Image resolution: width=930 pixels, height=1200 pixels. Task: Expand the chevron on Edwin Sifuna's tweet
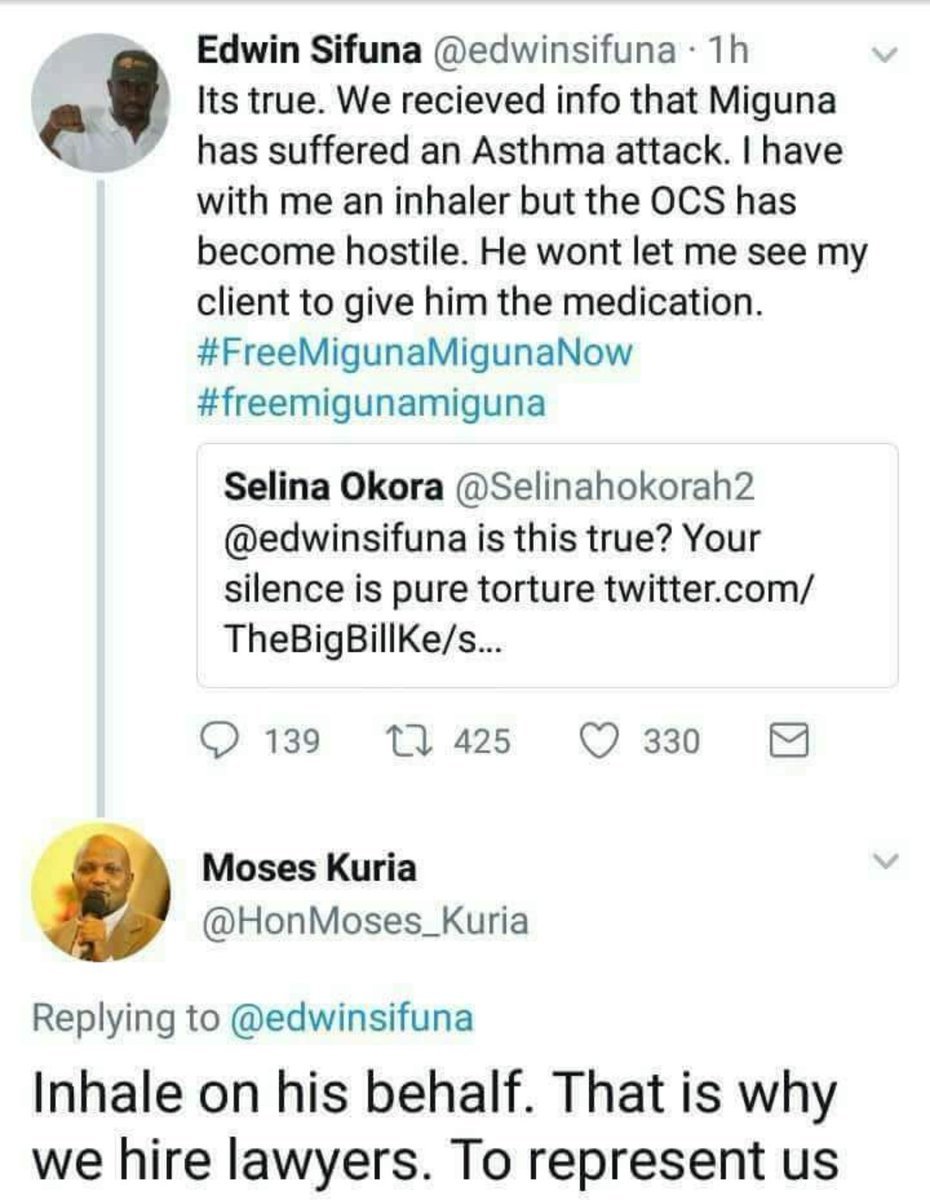click(880, 55)
